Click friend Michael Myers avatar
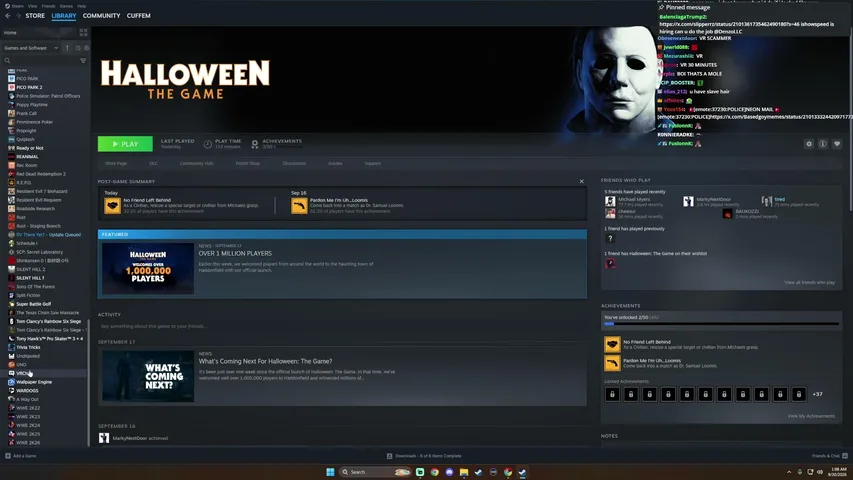The image size is (853, 480). click(610, 201)
